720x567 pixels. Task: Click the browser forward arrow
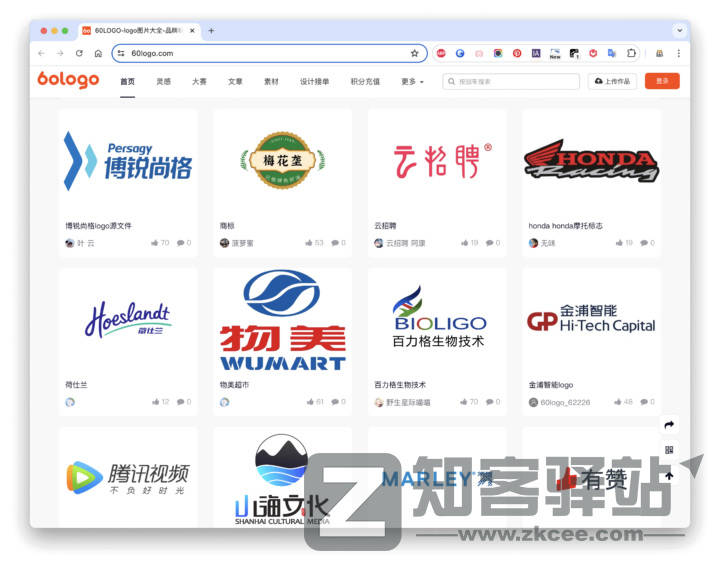(60, 53)
